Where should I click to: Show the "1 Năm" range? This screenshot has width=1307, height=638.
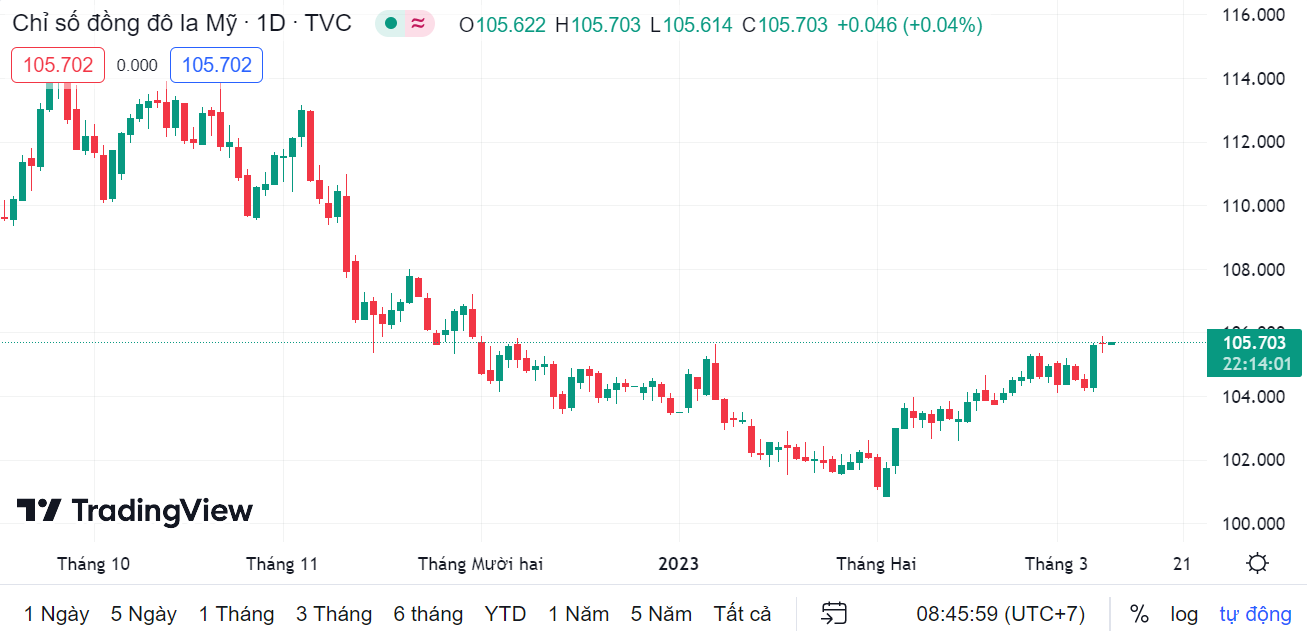(x=578, y=613)
